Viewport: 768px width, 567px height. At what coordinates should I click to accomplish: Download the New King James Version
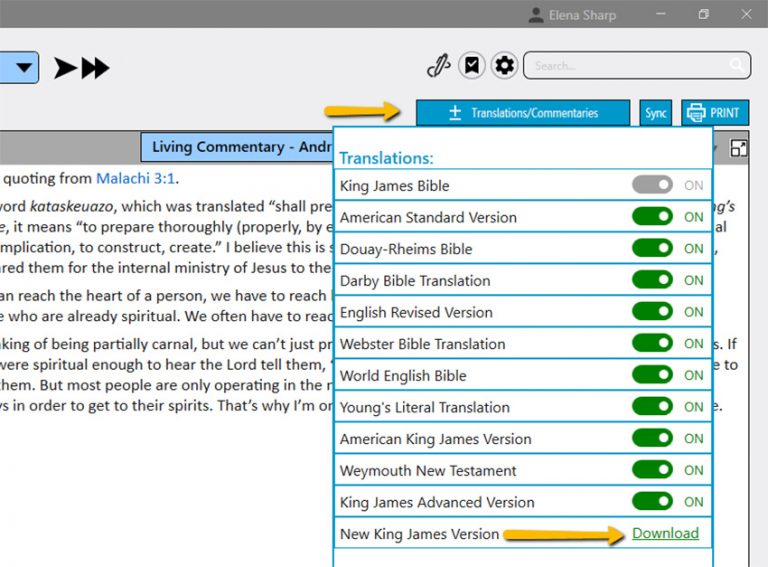point(665,533)
